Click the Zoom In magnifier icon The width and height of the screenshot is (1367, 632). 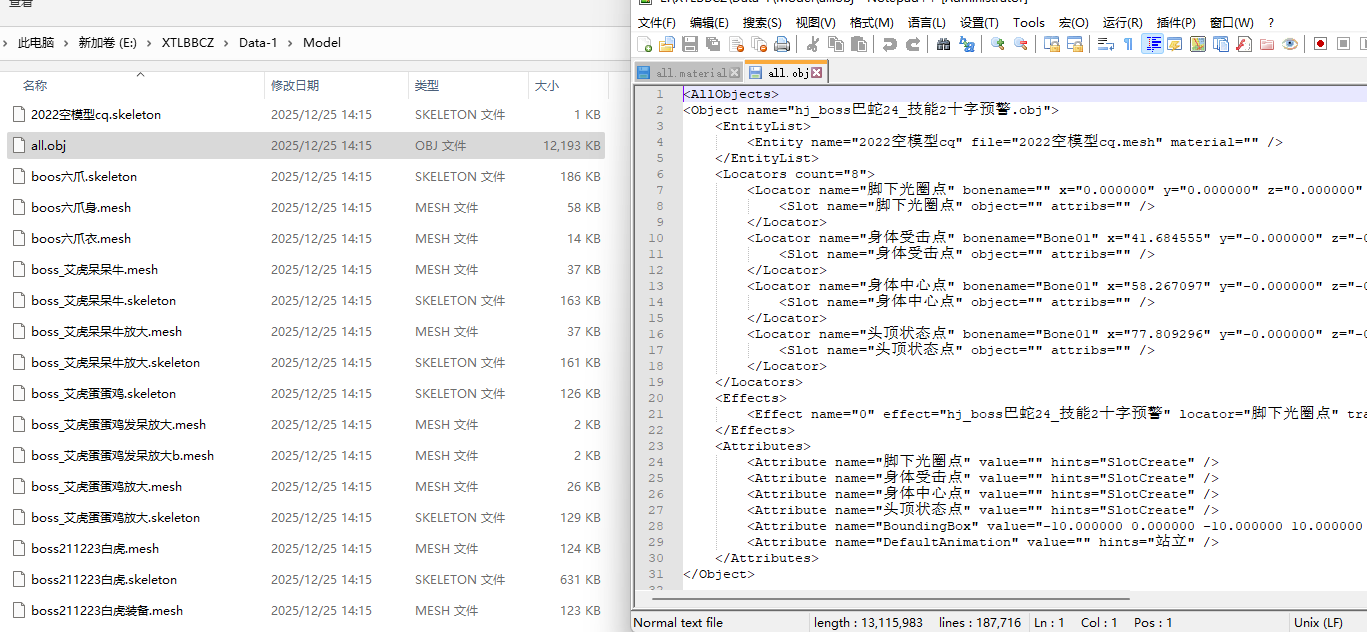coord(997,44)
